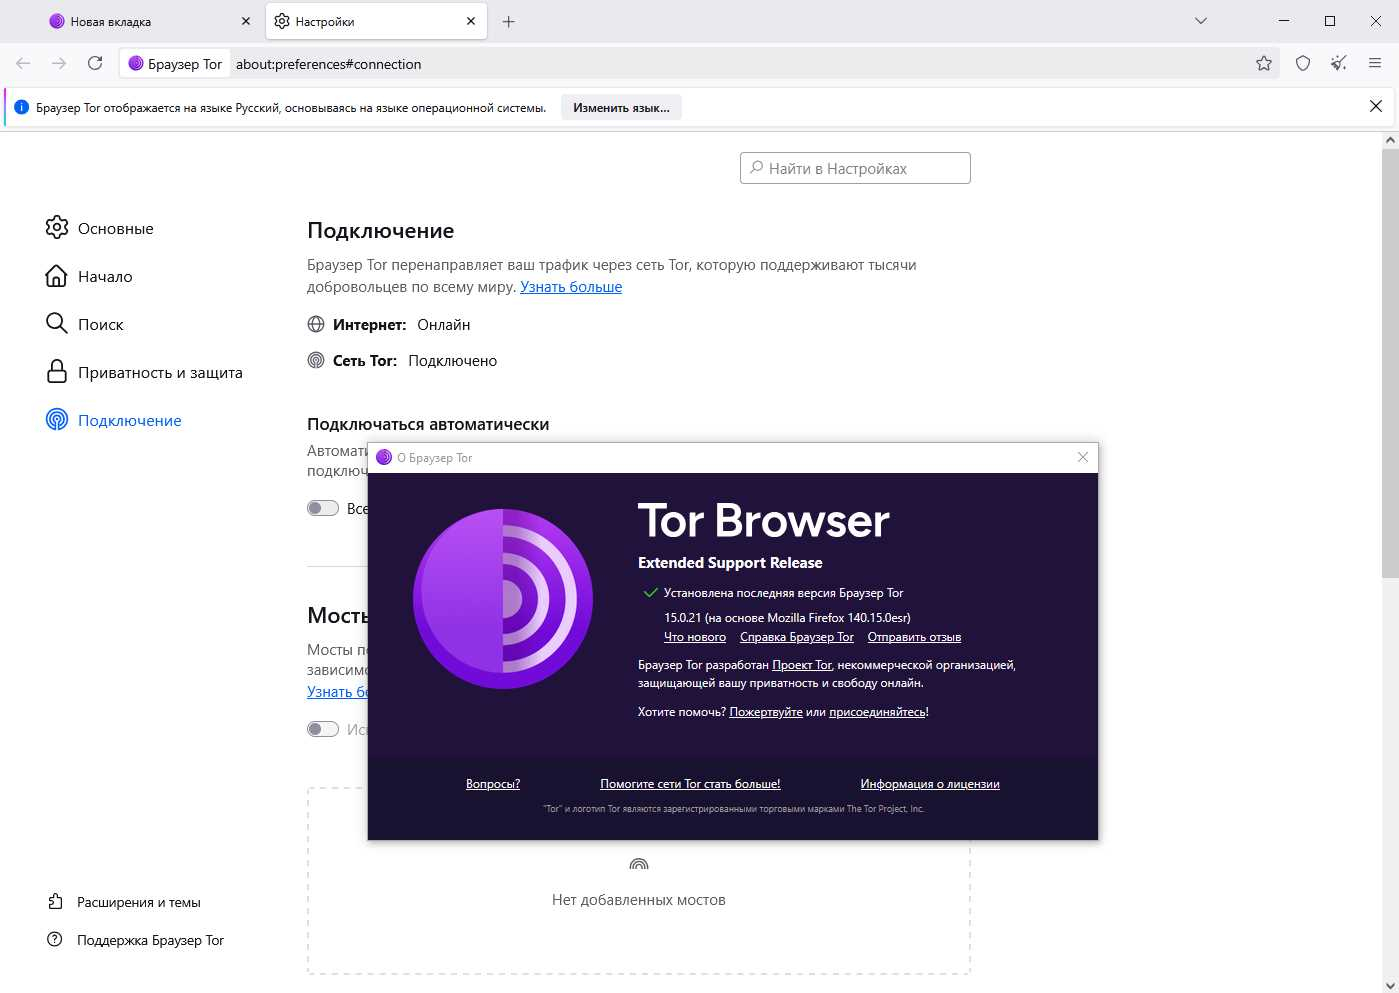
Task: Open the hamburger application menu
Action: point(1375,63)
